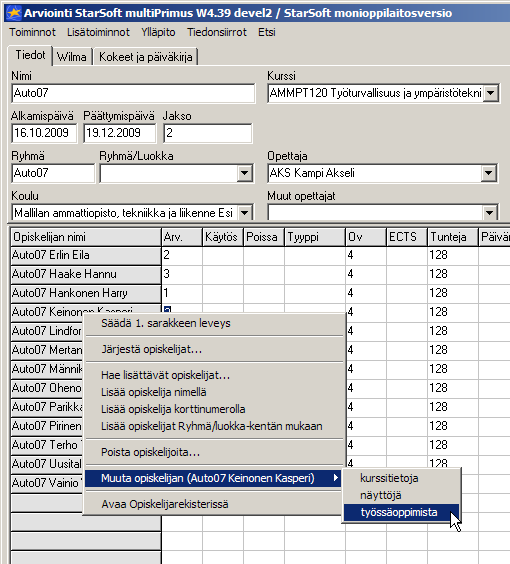
Task: Switch to Kokeet ja päiväkirja tab
Action: pos(146,57)
